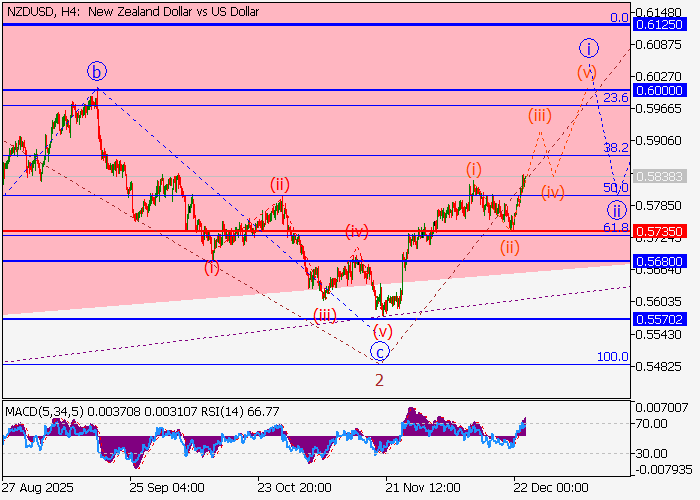Click the 100.0 Fibonacci level label
This screenshot has width=700, height=500.
point(612,357)
